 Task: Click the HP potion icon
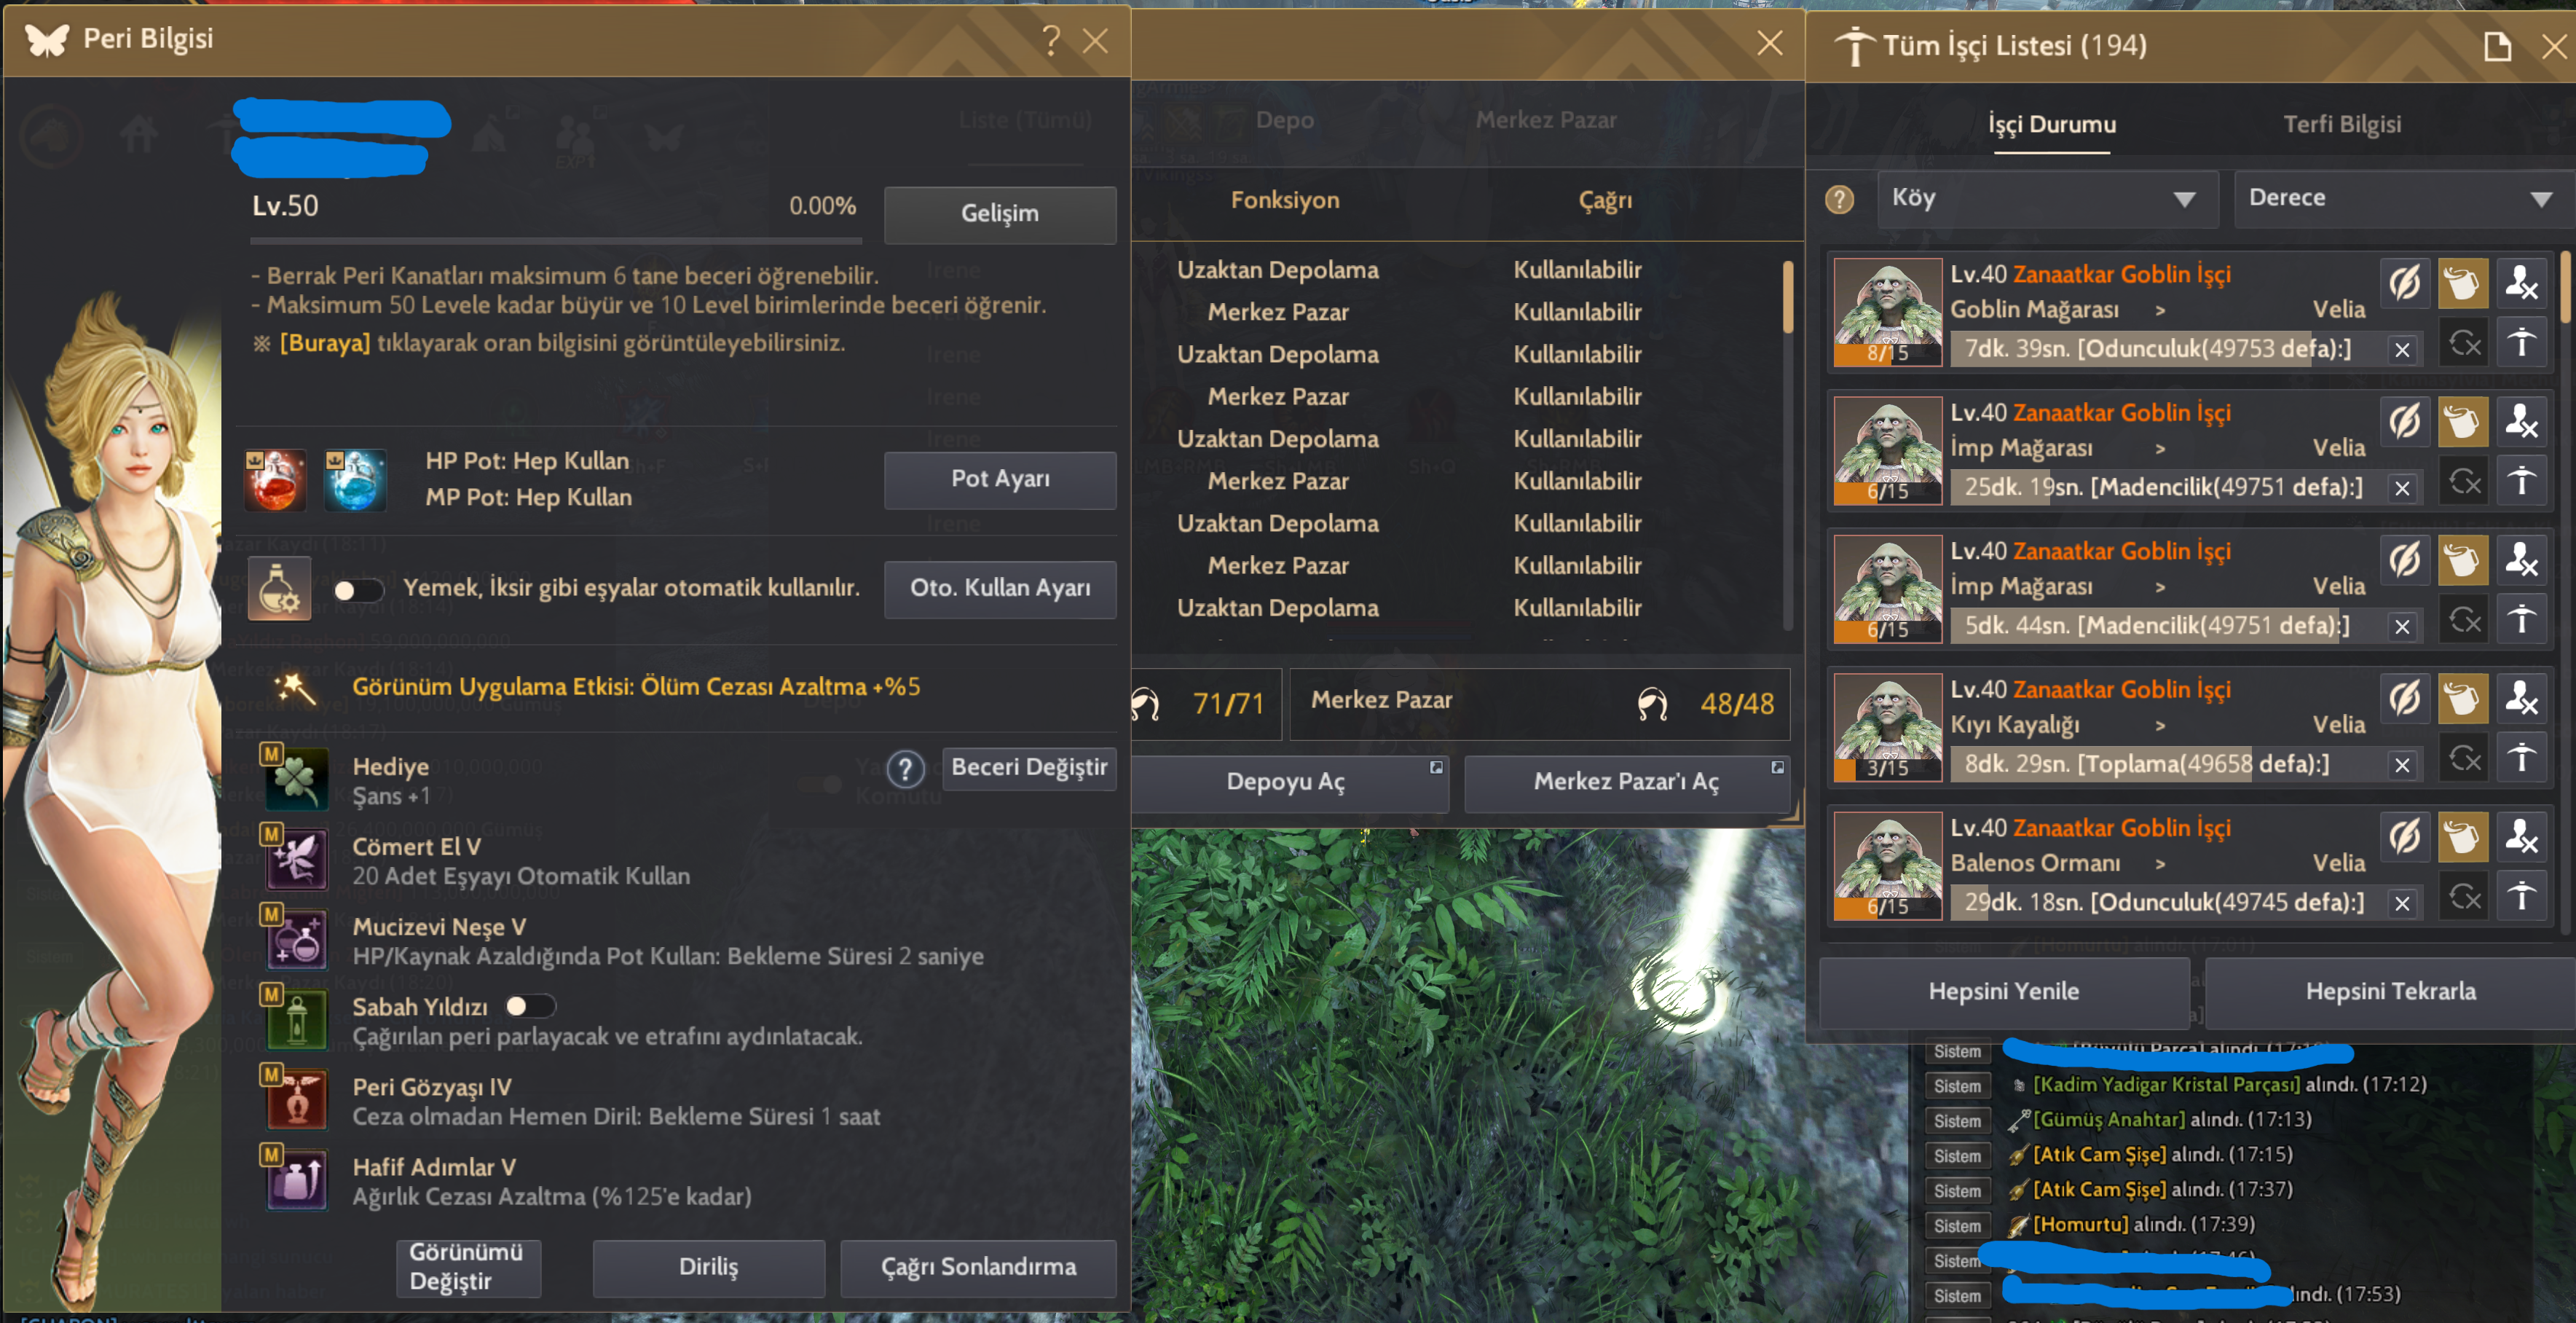pyautogui.click(x=275, y=480)
